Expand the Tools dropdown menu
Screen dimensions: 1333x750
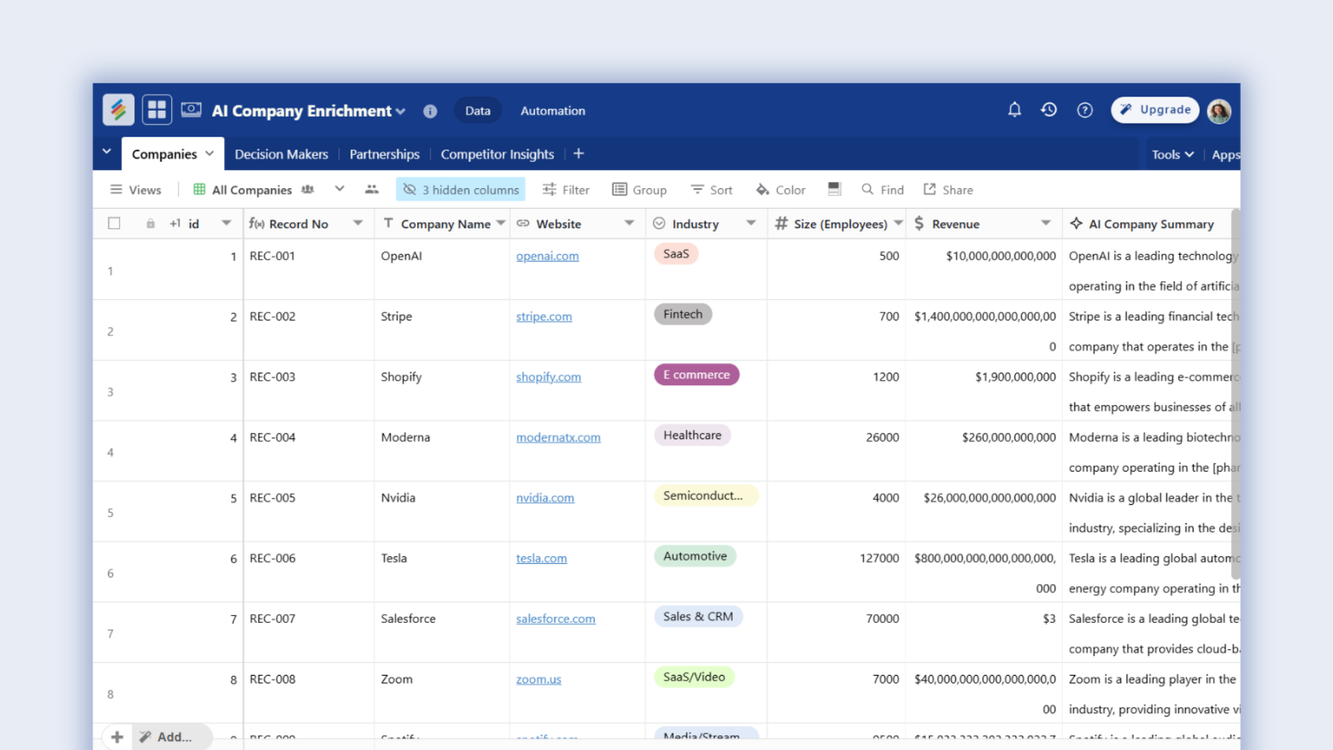[x=1172, y=155]
